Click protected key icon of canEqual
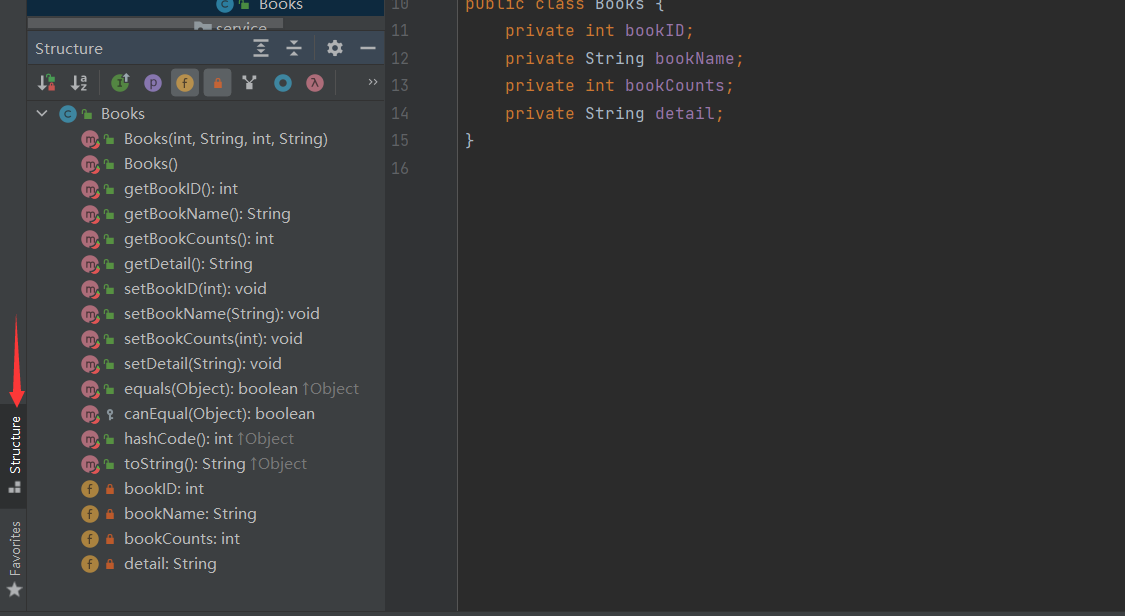Viewport: 1125px width, 616px height. click(110, 414)
